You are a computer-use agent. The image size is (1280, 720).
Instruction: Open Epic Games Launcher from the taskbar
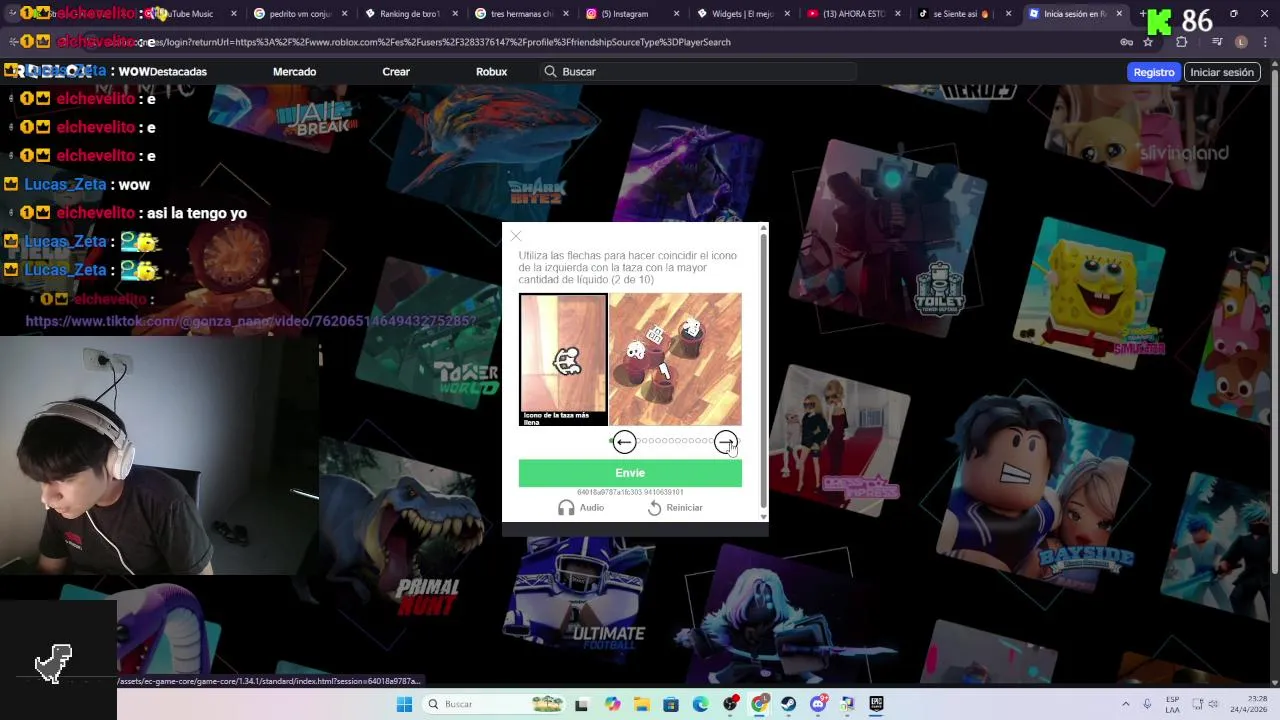coord(877,704)
